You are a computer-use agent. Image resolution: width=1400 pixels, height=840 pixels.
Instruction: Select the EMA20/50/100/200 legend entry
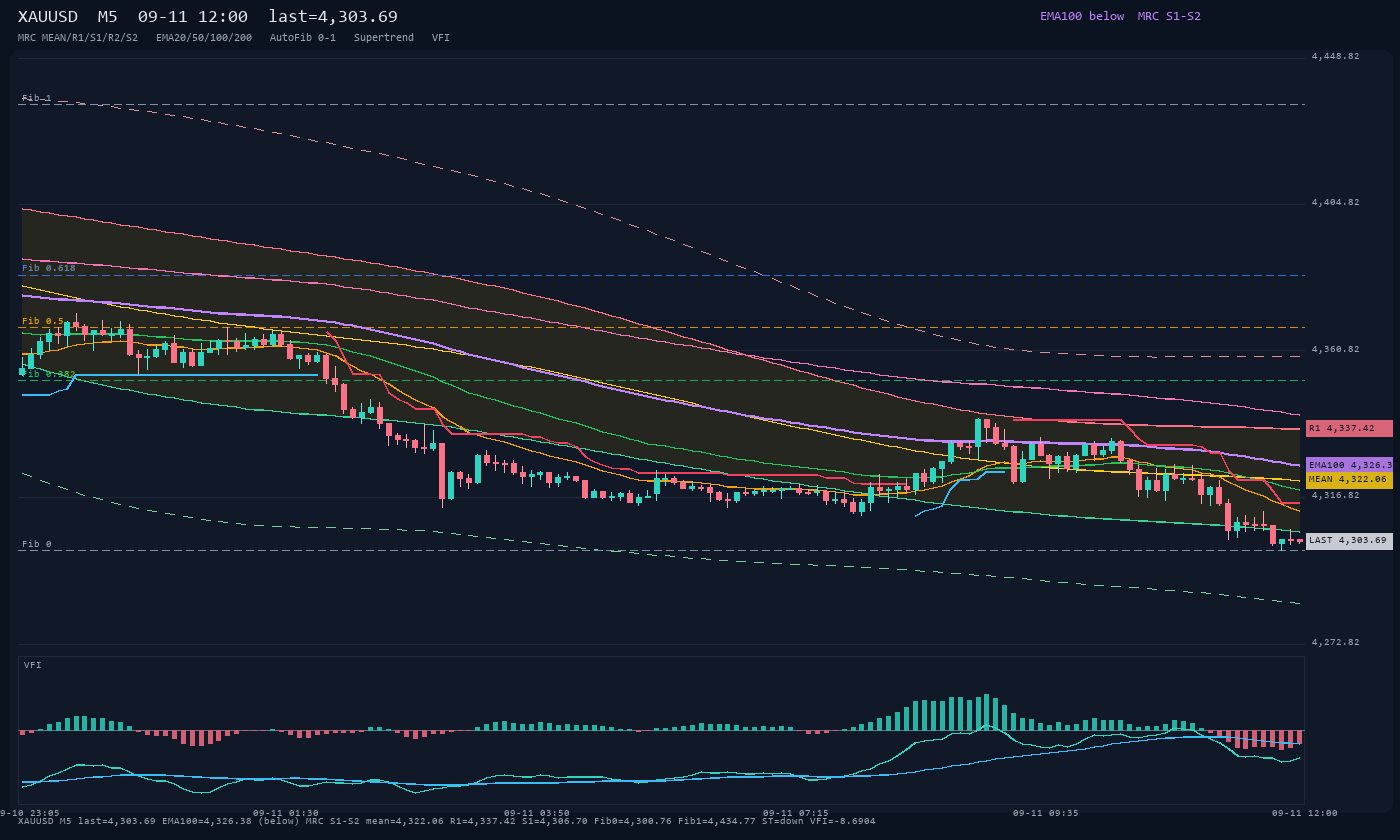(x=204, y=38)
